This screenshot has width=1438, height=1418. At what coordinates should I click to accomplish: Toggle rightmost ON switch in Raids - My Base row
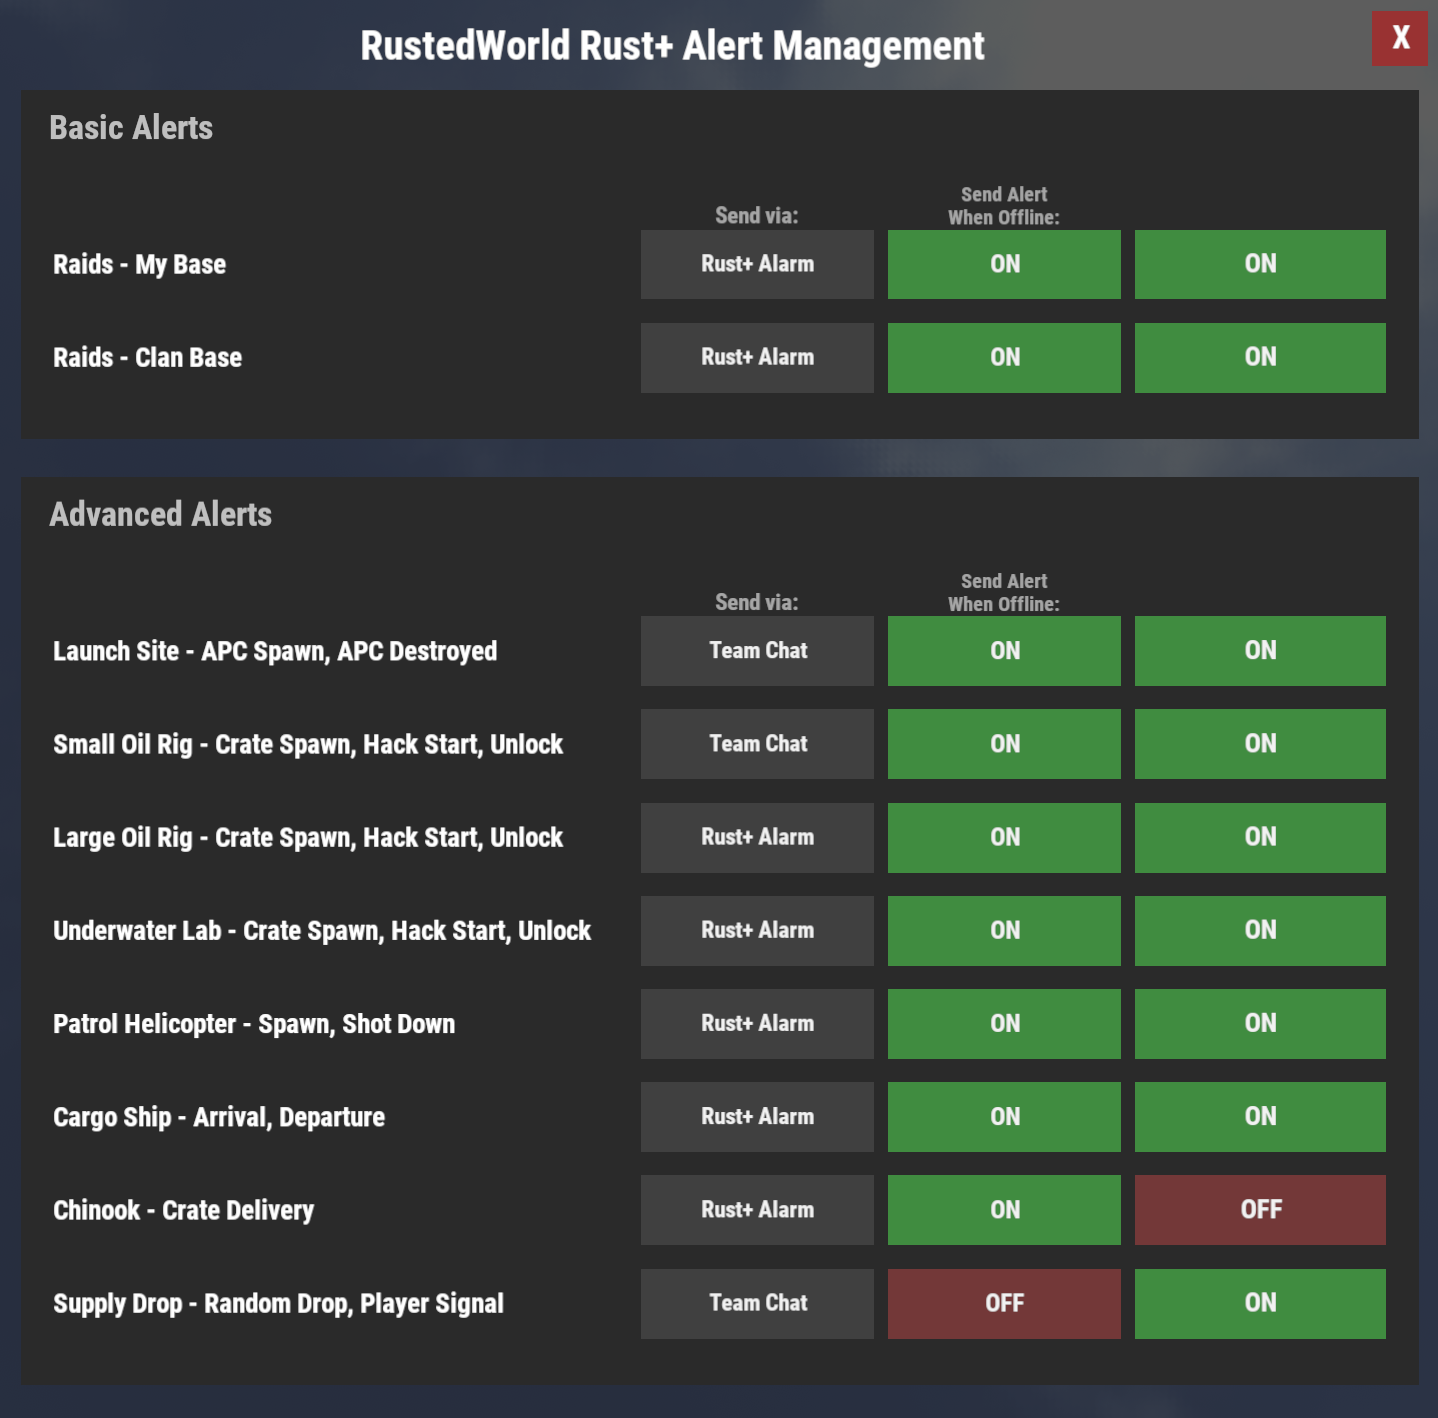coord(1260,265)
